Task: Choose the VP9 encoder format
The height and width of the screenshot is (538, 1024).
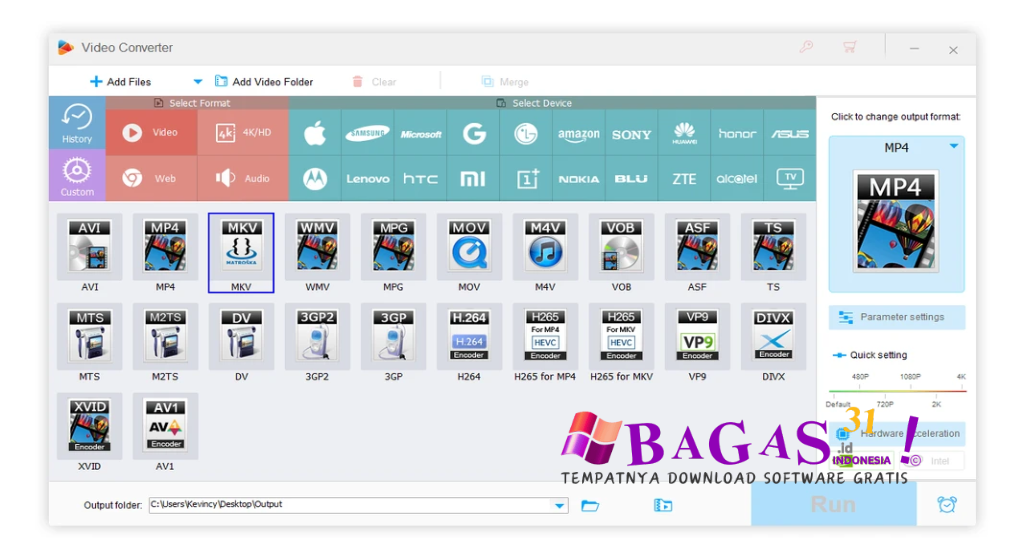Action: [697, 337]
